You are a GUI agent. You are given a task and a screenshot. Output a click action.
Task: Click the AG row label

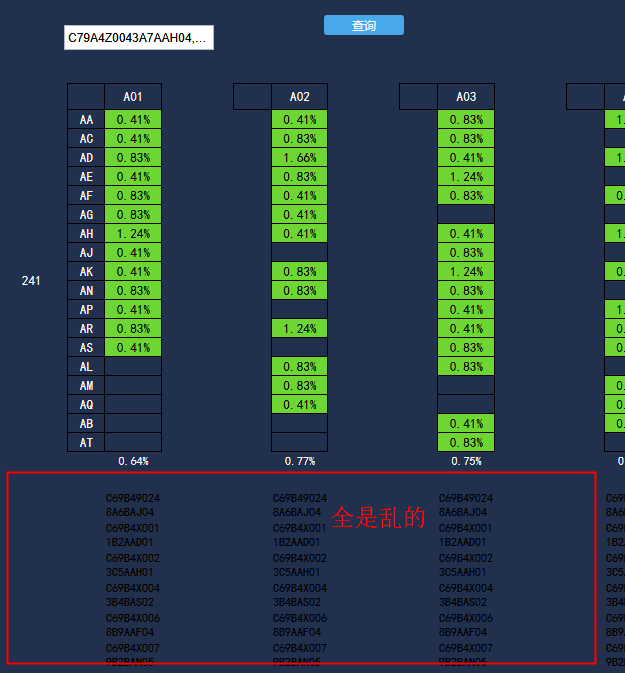click(x=86, y=215)
